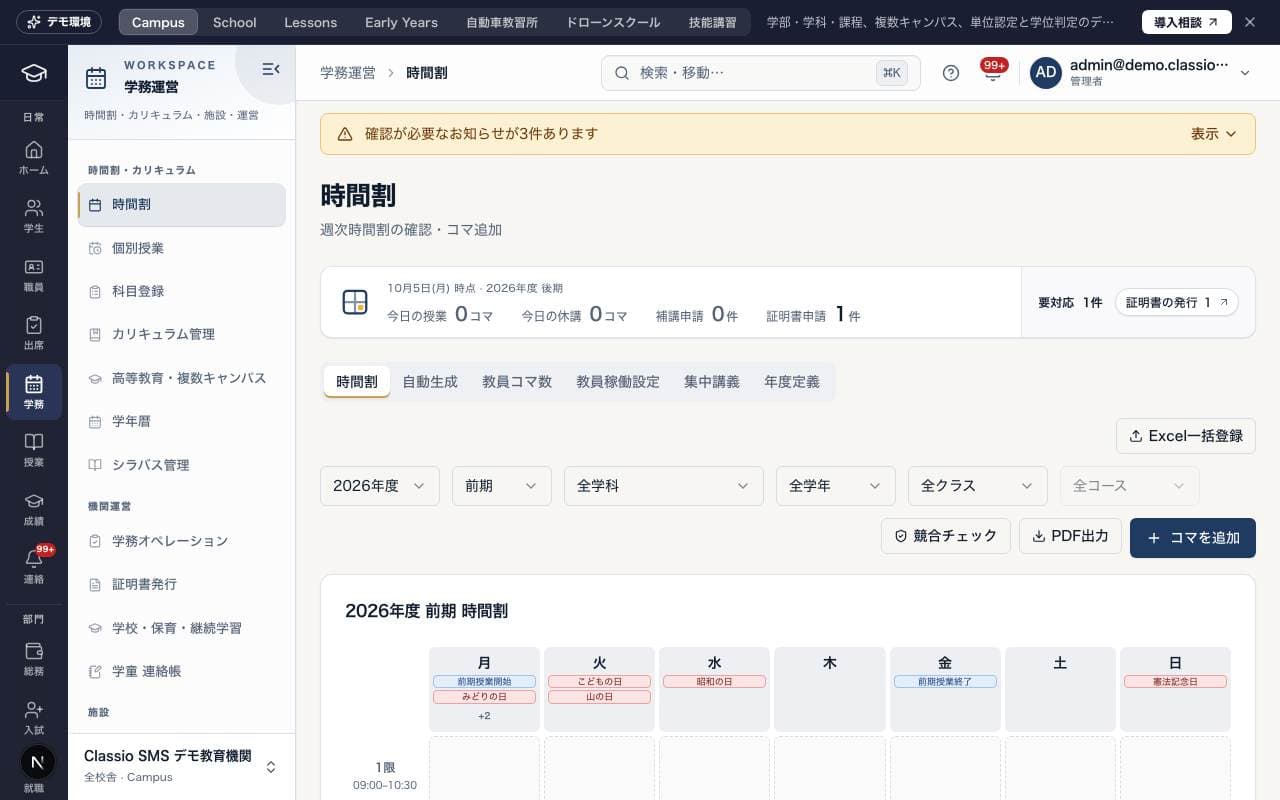Switch the institution selector Classio SMS デモ教育機関
The image size is (1280, 800).
tap(181, 766)
